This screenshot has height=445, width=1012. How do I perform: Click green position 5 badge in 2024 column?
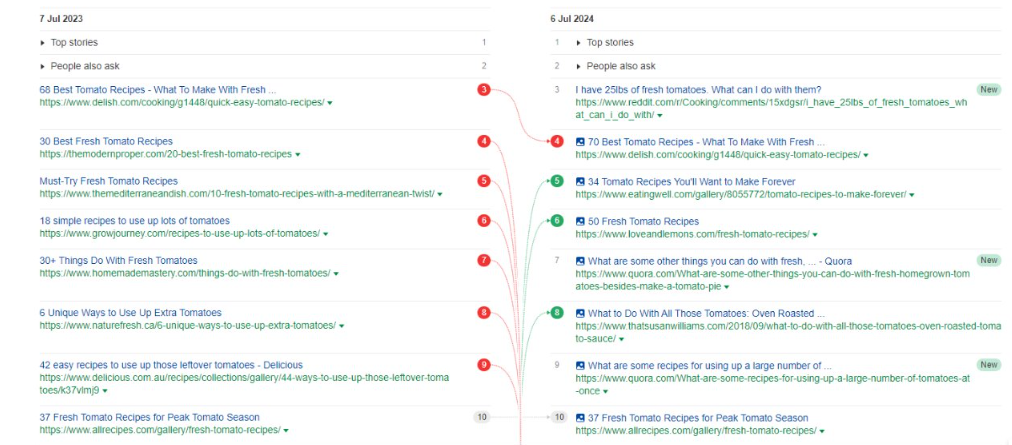(557, 181)
